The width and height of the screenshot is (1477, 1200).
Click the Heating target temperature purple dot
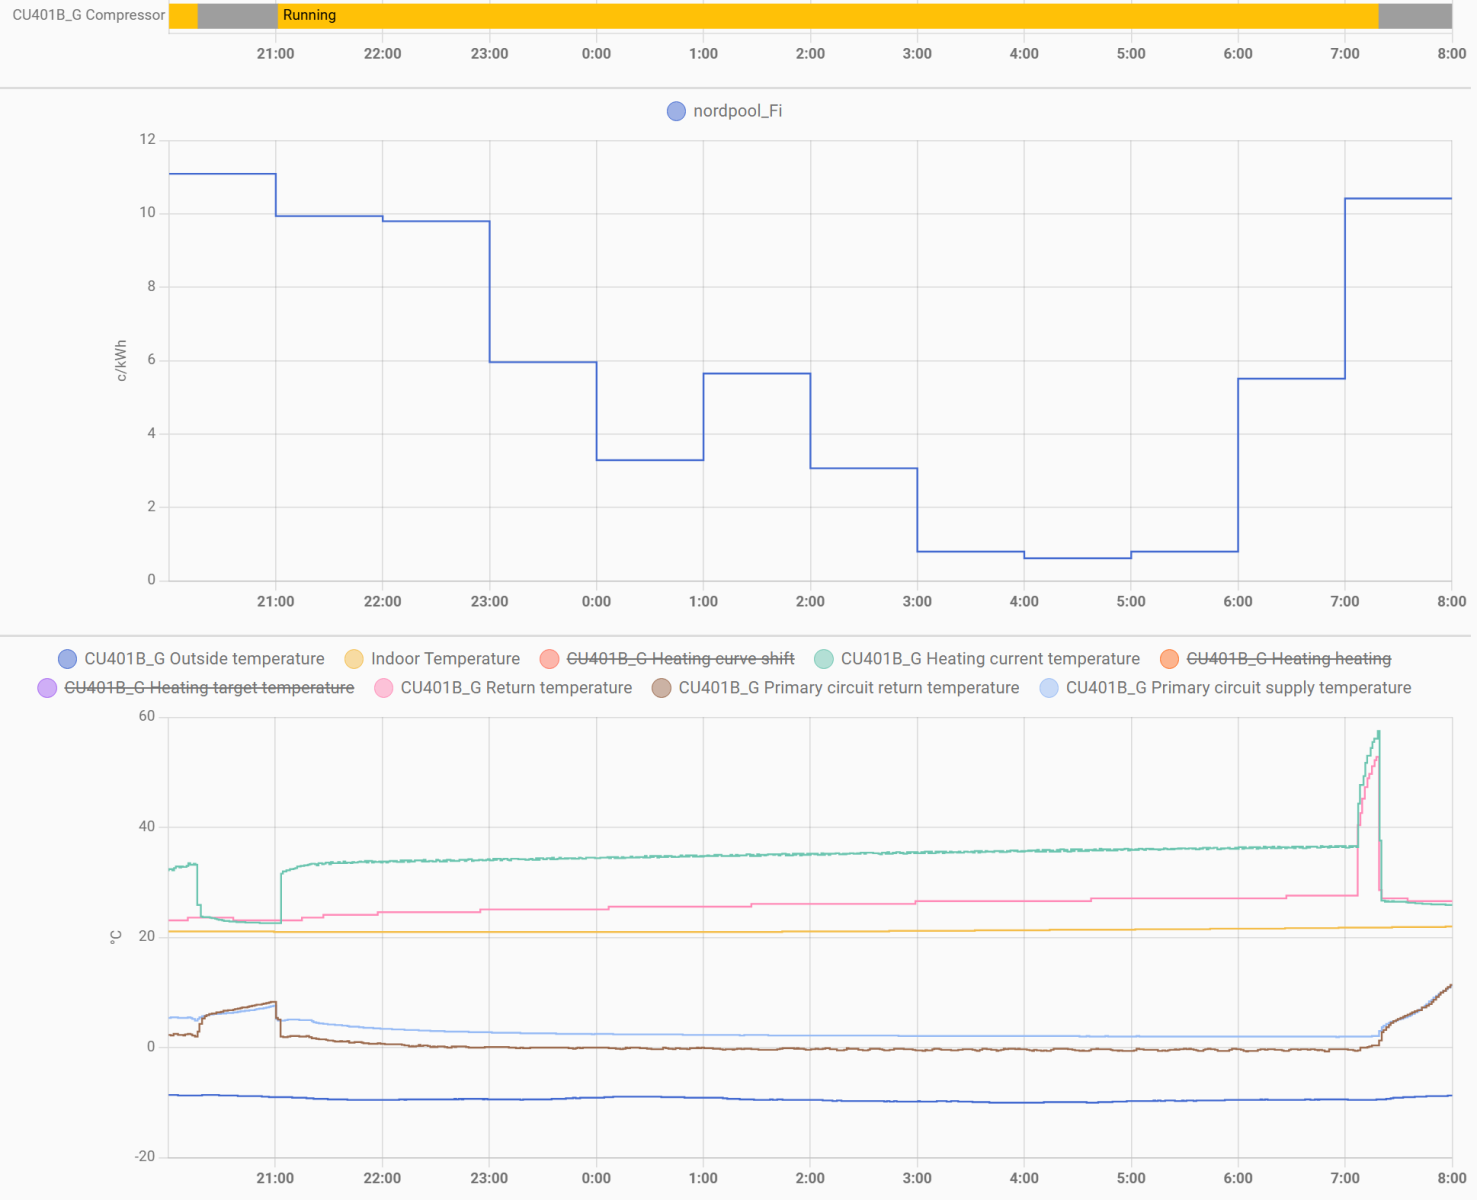coord(47,688)
